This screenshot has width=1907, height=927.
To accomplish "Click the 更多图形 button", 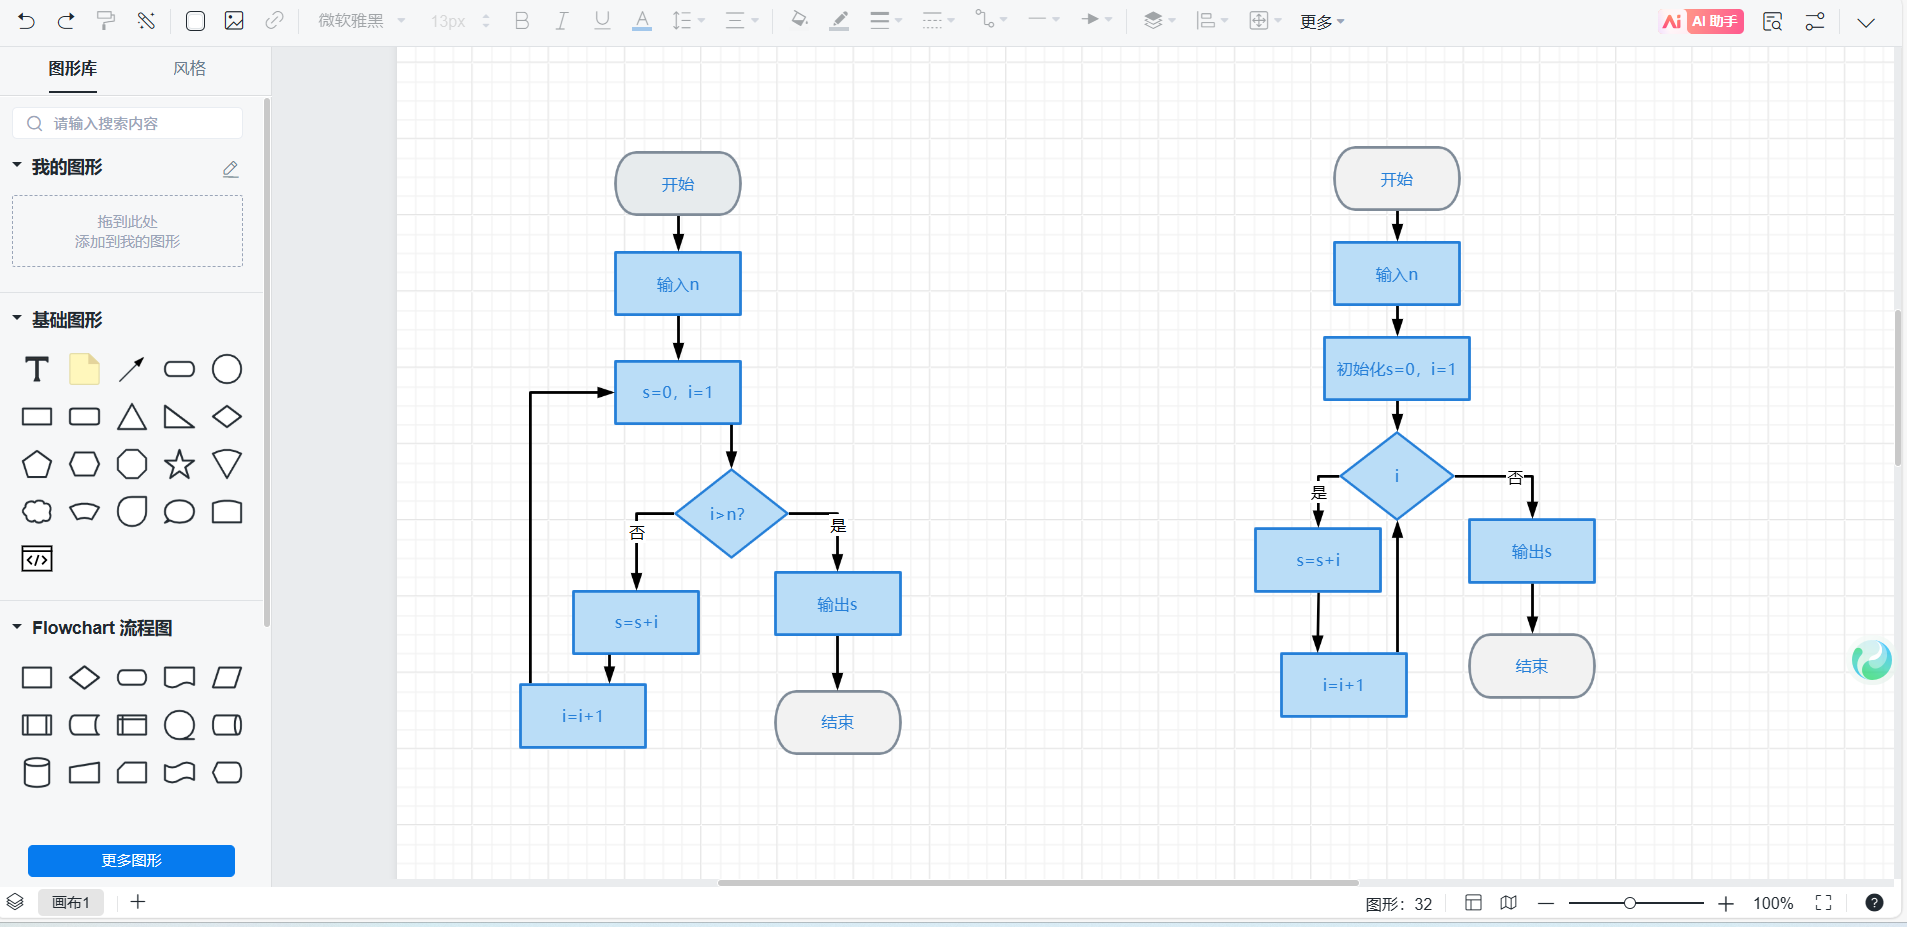I will click(x=131, y=860).
